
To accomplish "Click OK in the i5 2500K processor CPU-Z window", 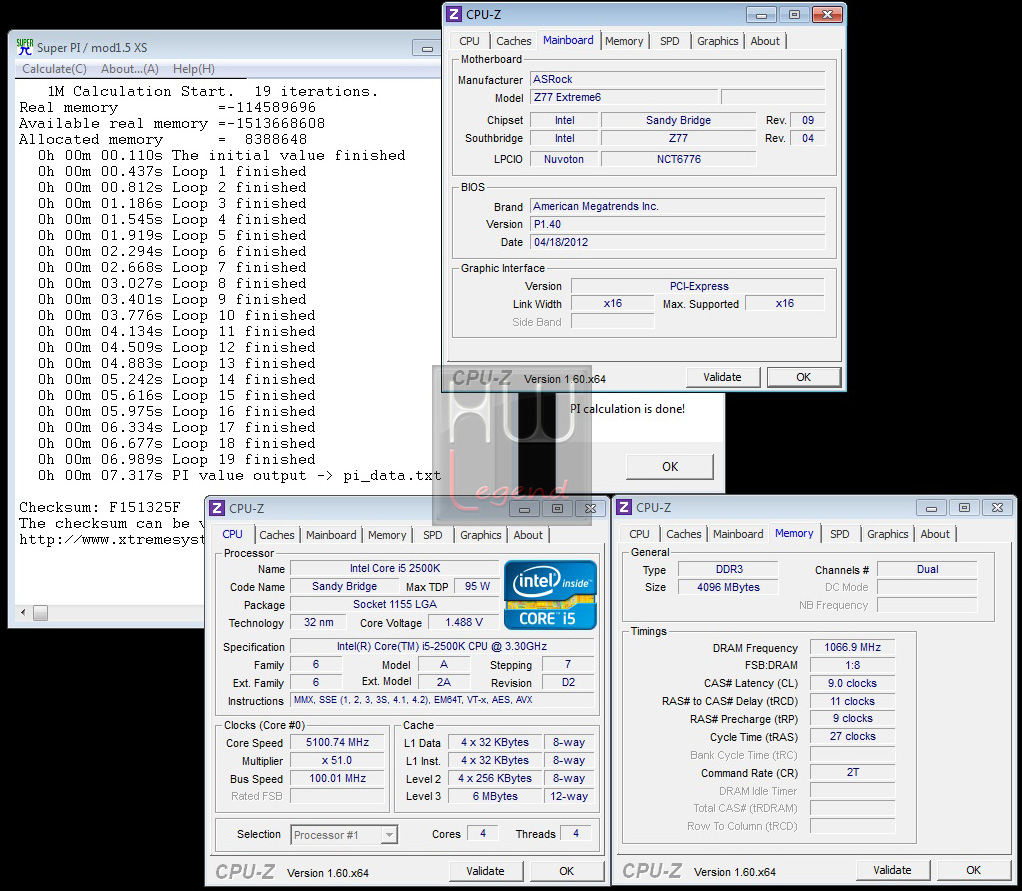I will [566, 871].
